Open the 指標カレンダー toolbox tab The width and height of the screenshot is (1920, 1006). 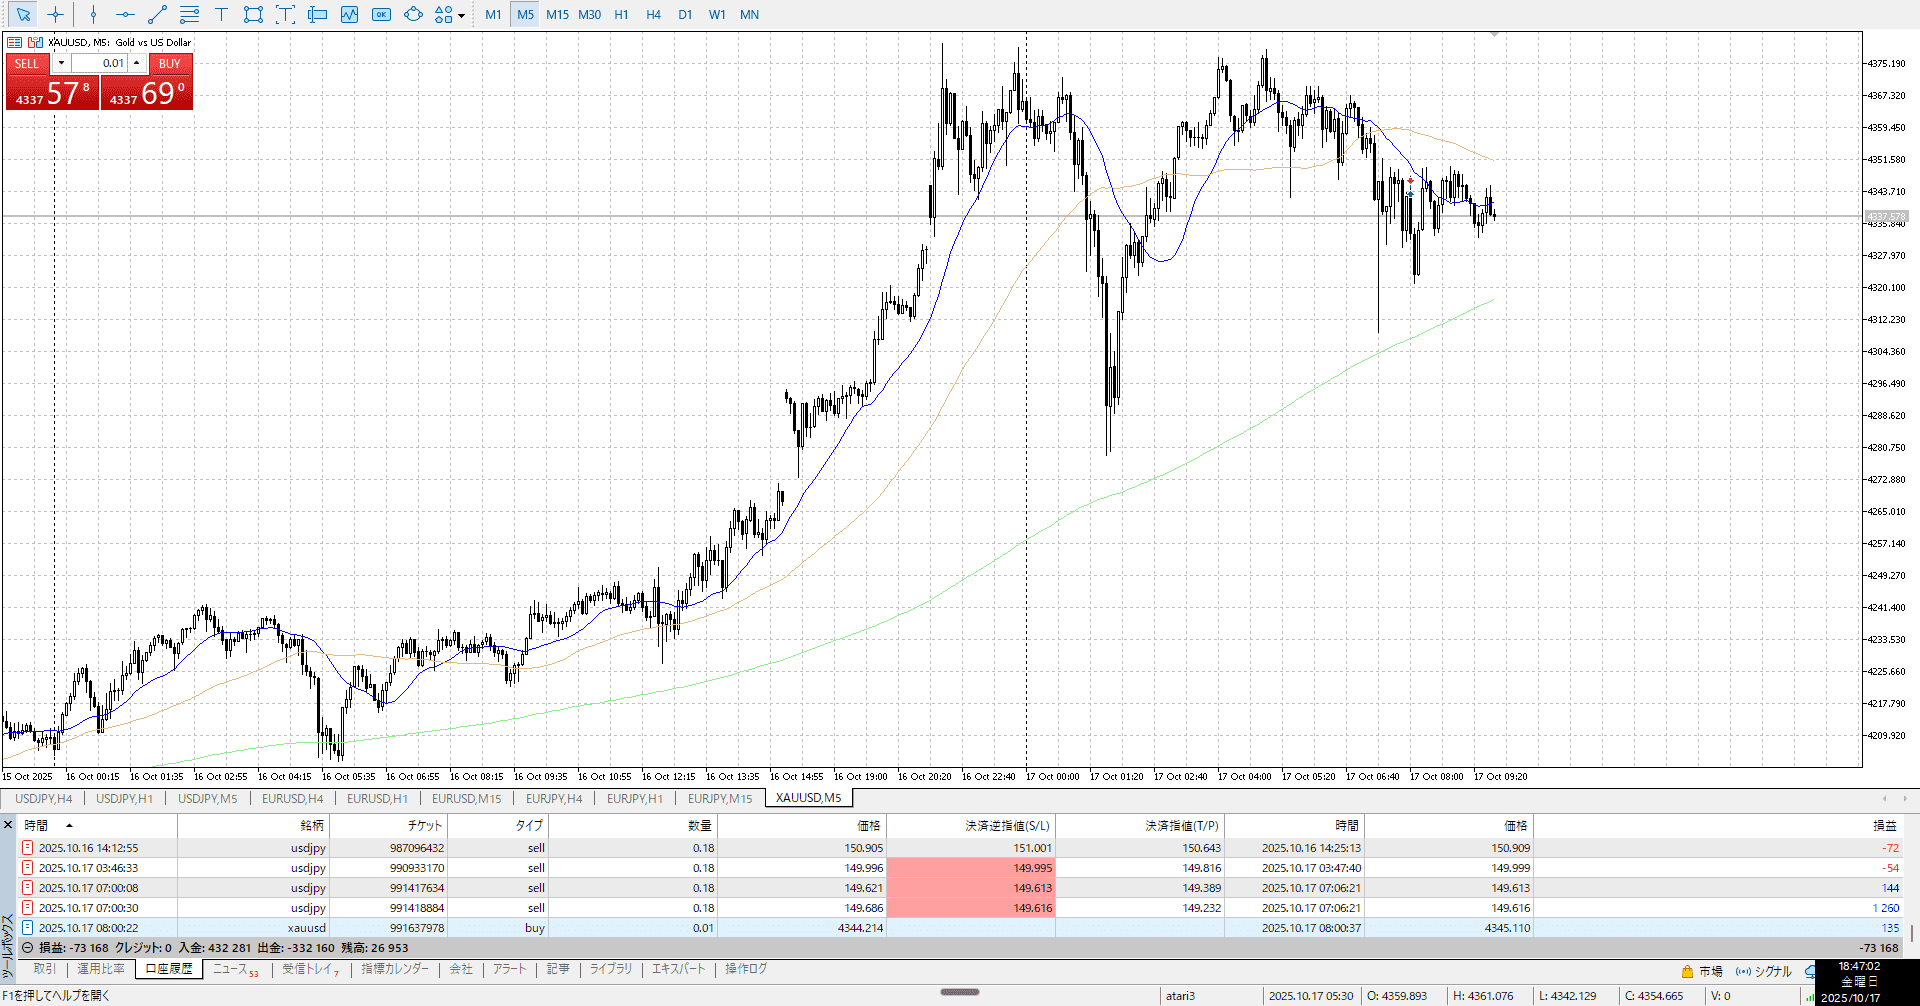pyautogui.click(x=394, y=969)
